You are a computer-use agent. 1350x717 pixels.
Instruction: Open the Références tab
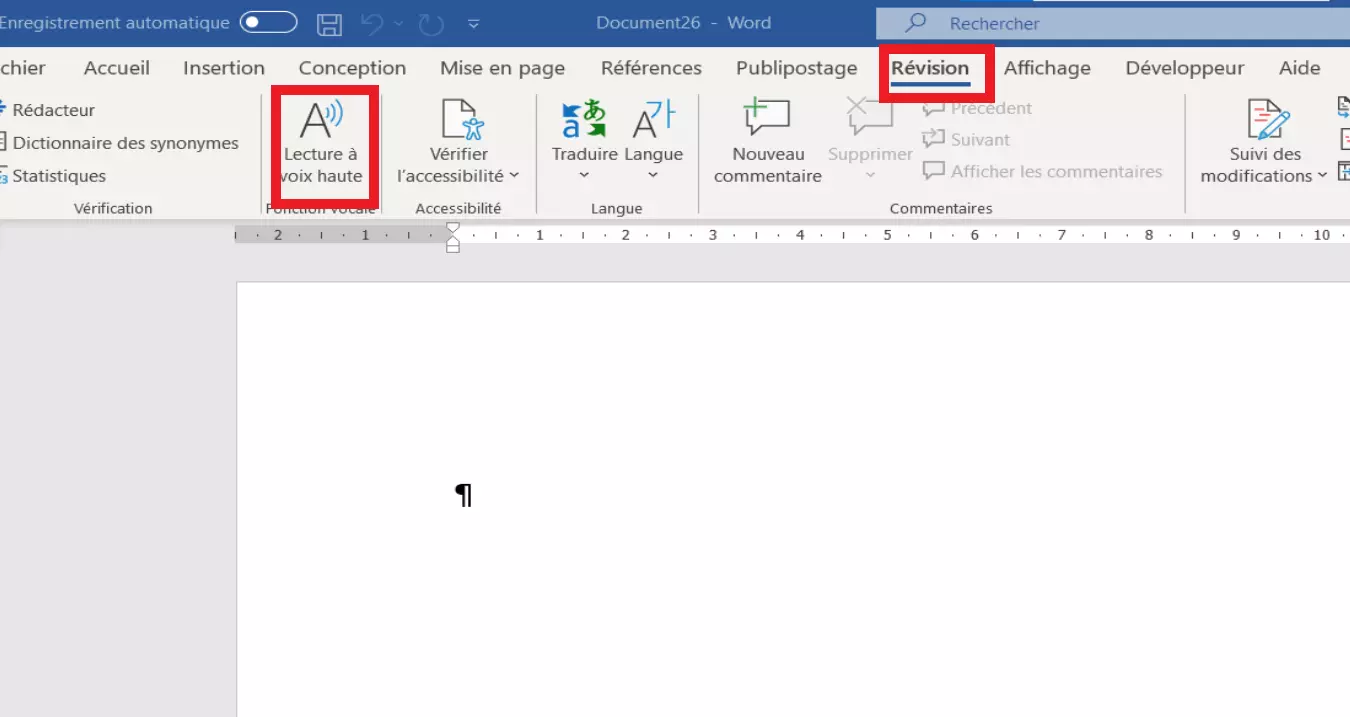(x=651, y=68)
